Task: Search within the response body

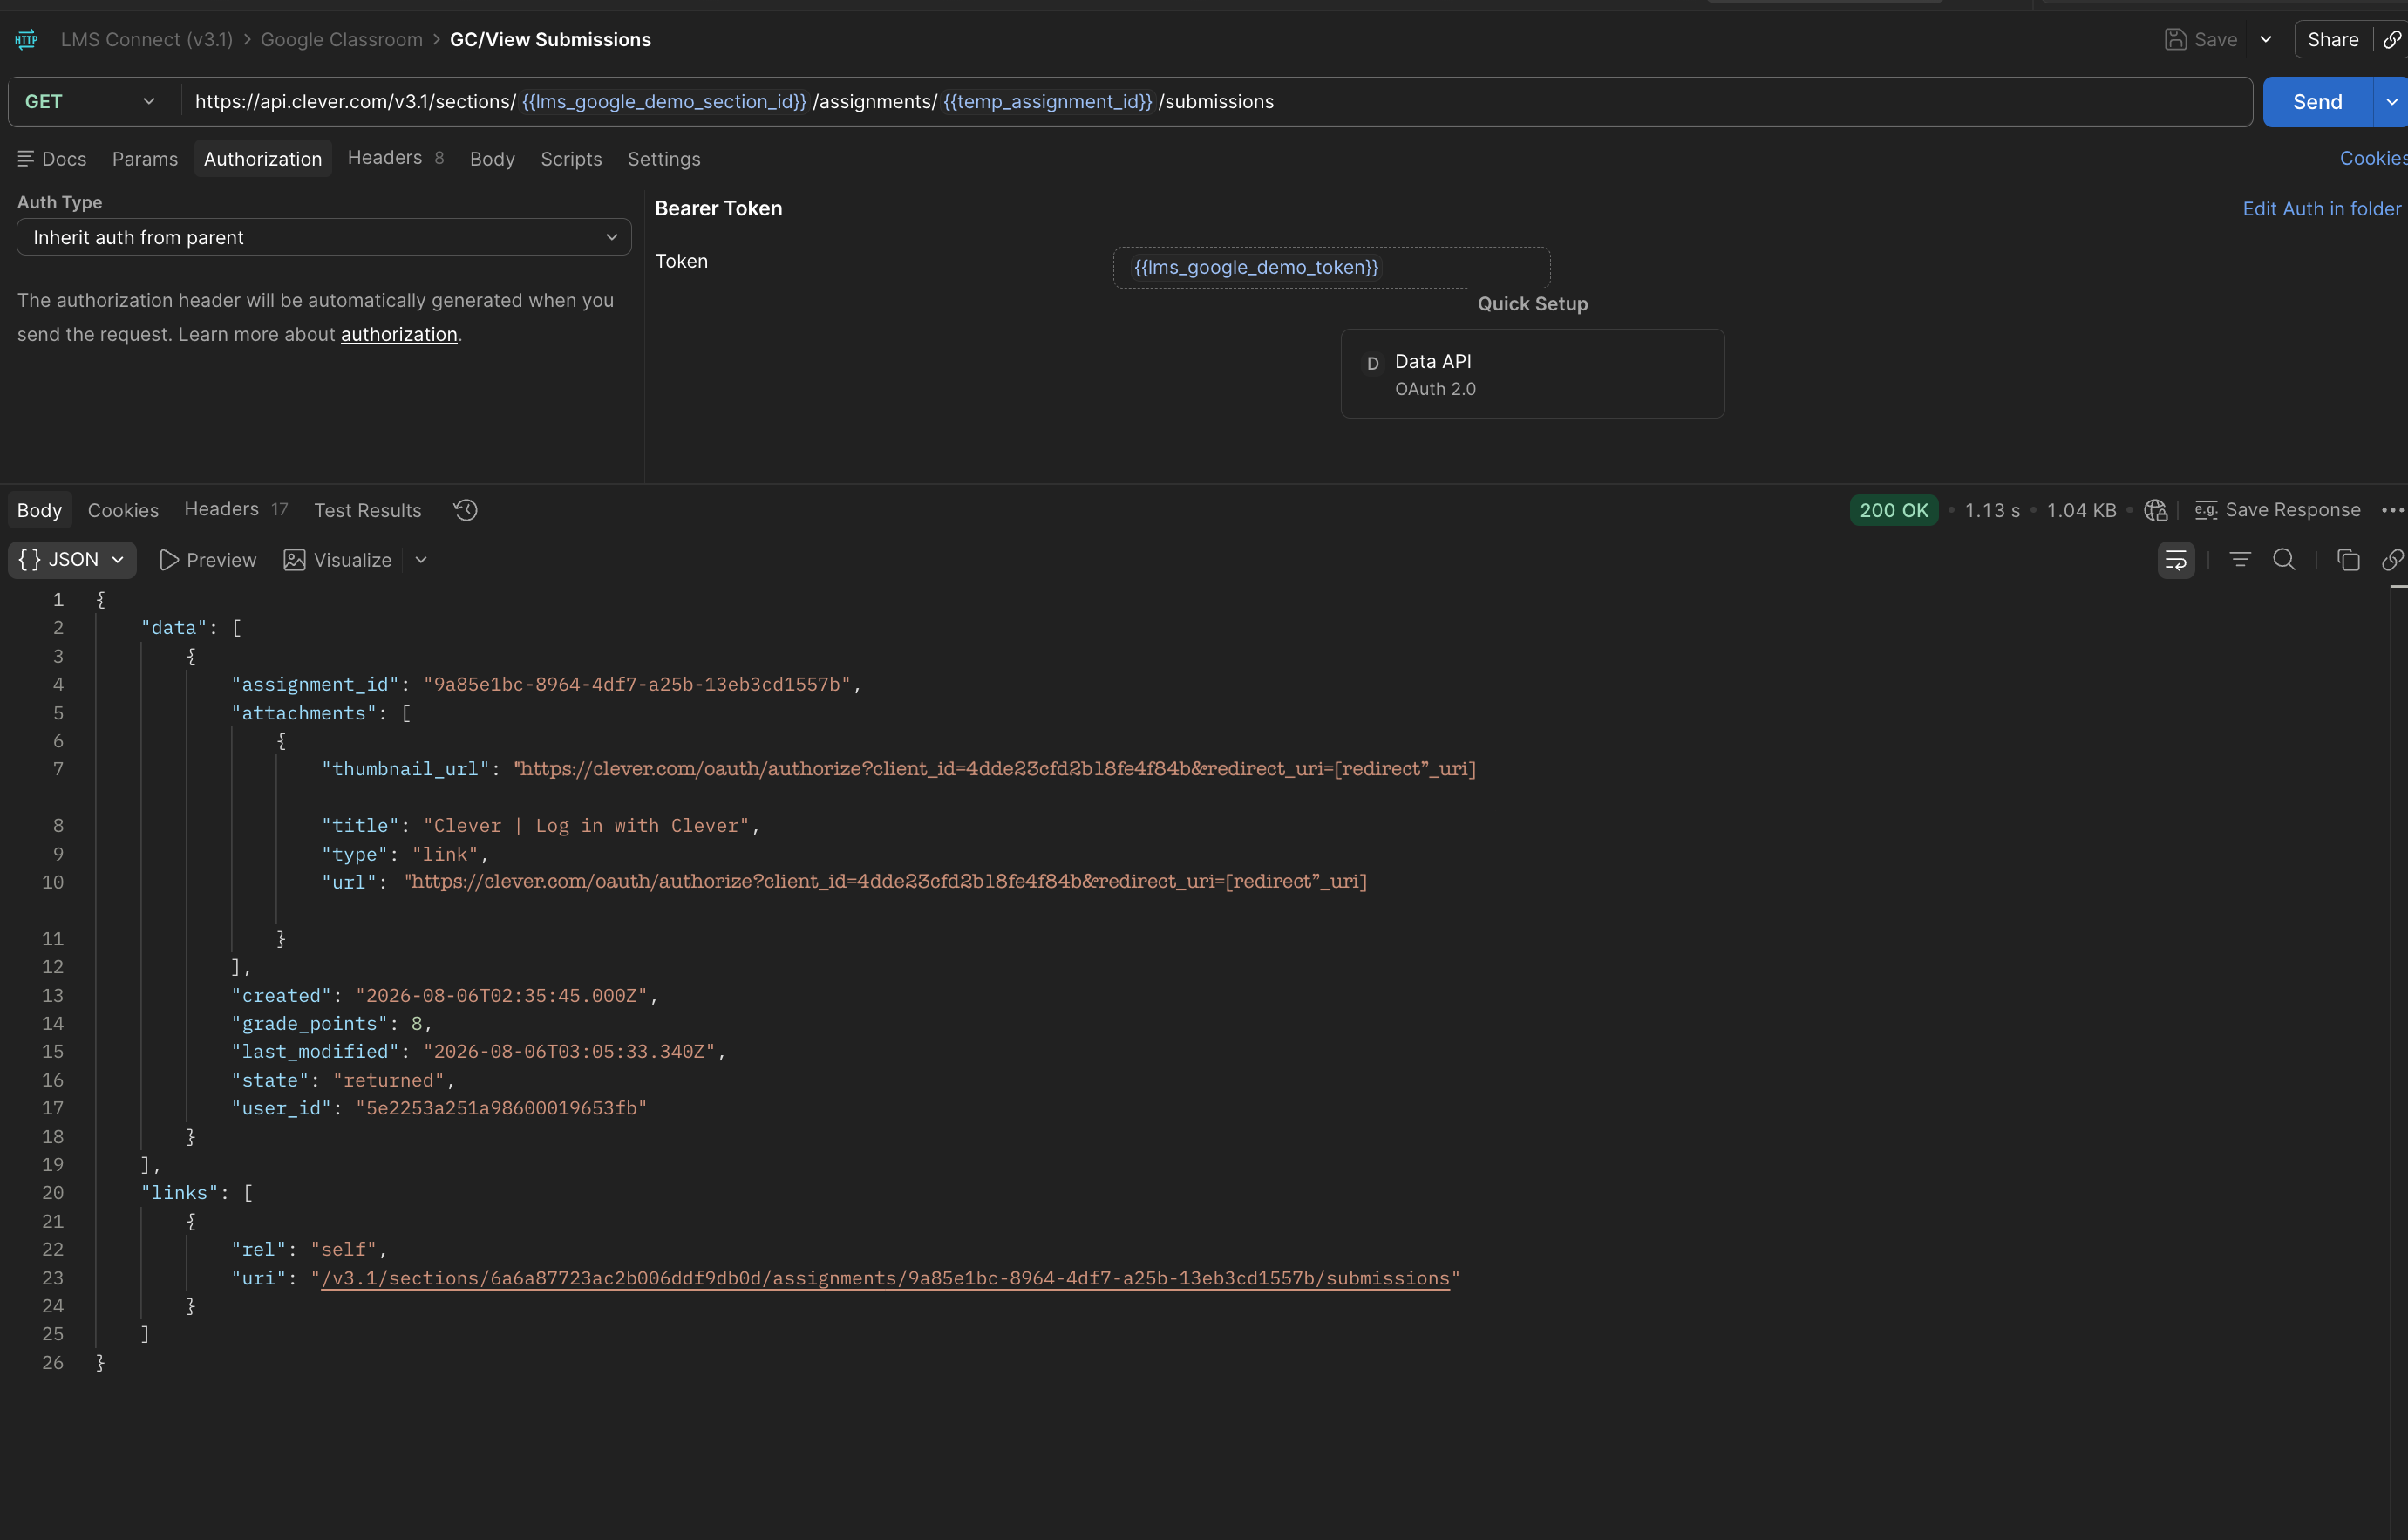Action: (2284, 560)
